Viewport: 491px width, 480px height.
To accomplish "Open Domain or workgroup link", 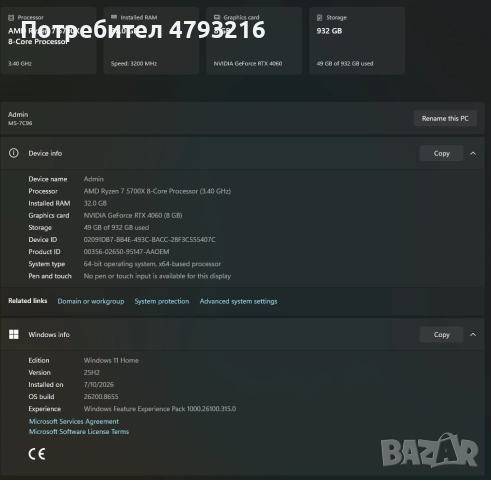I will point(91,301).
